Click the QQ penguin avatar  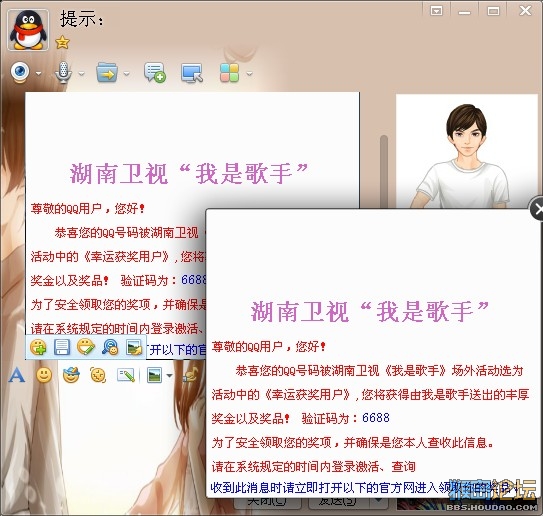pyautogui.click(x=28, y=30)
